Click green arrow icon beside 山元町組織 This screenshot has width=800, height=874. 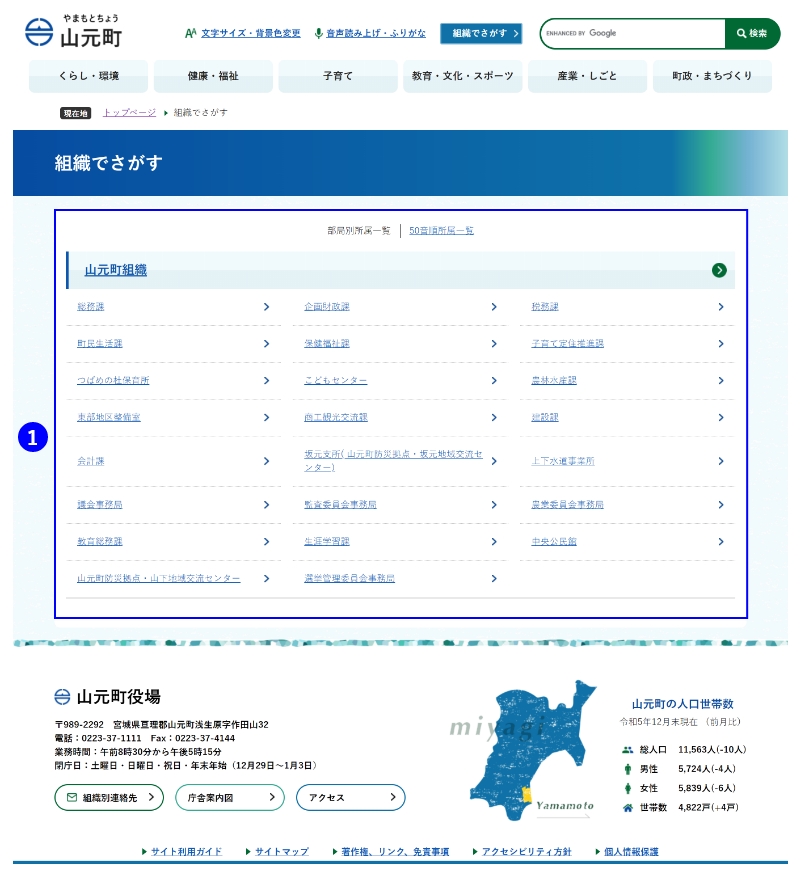coord(719,270)
